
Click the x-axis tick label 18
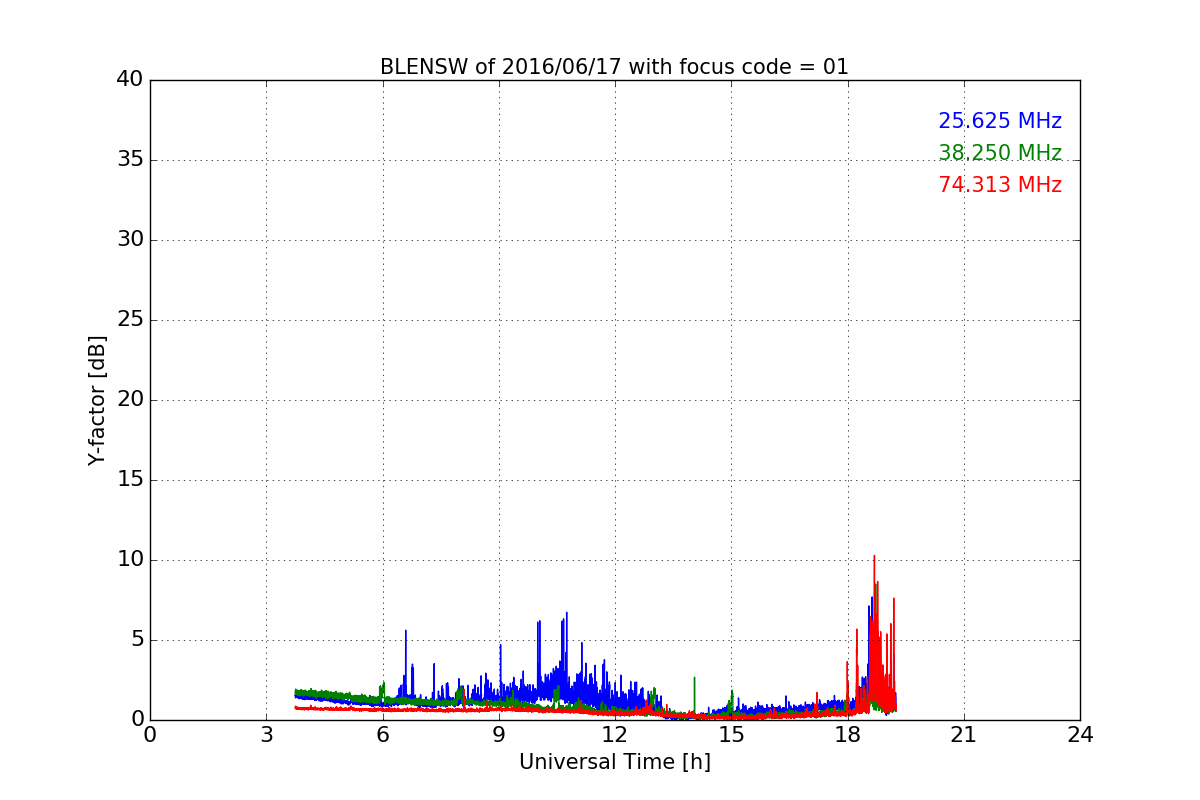(847, 735)
